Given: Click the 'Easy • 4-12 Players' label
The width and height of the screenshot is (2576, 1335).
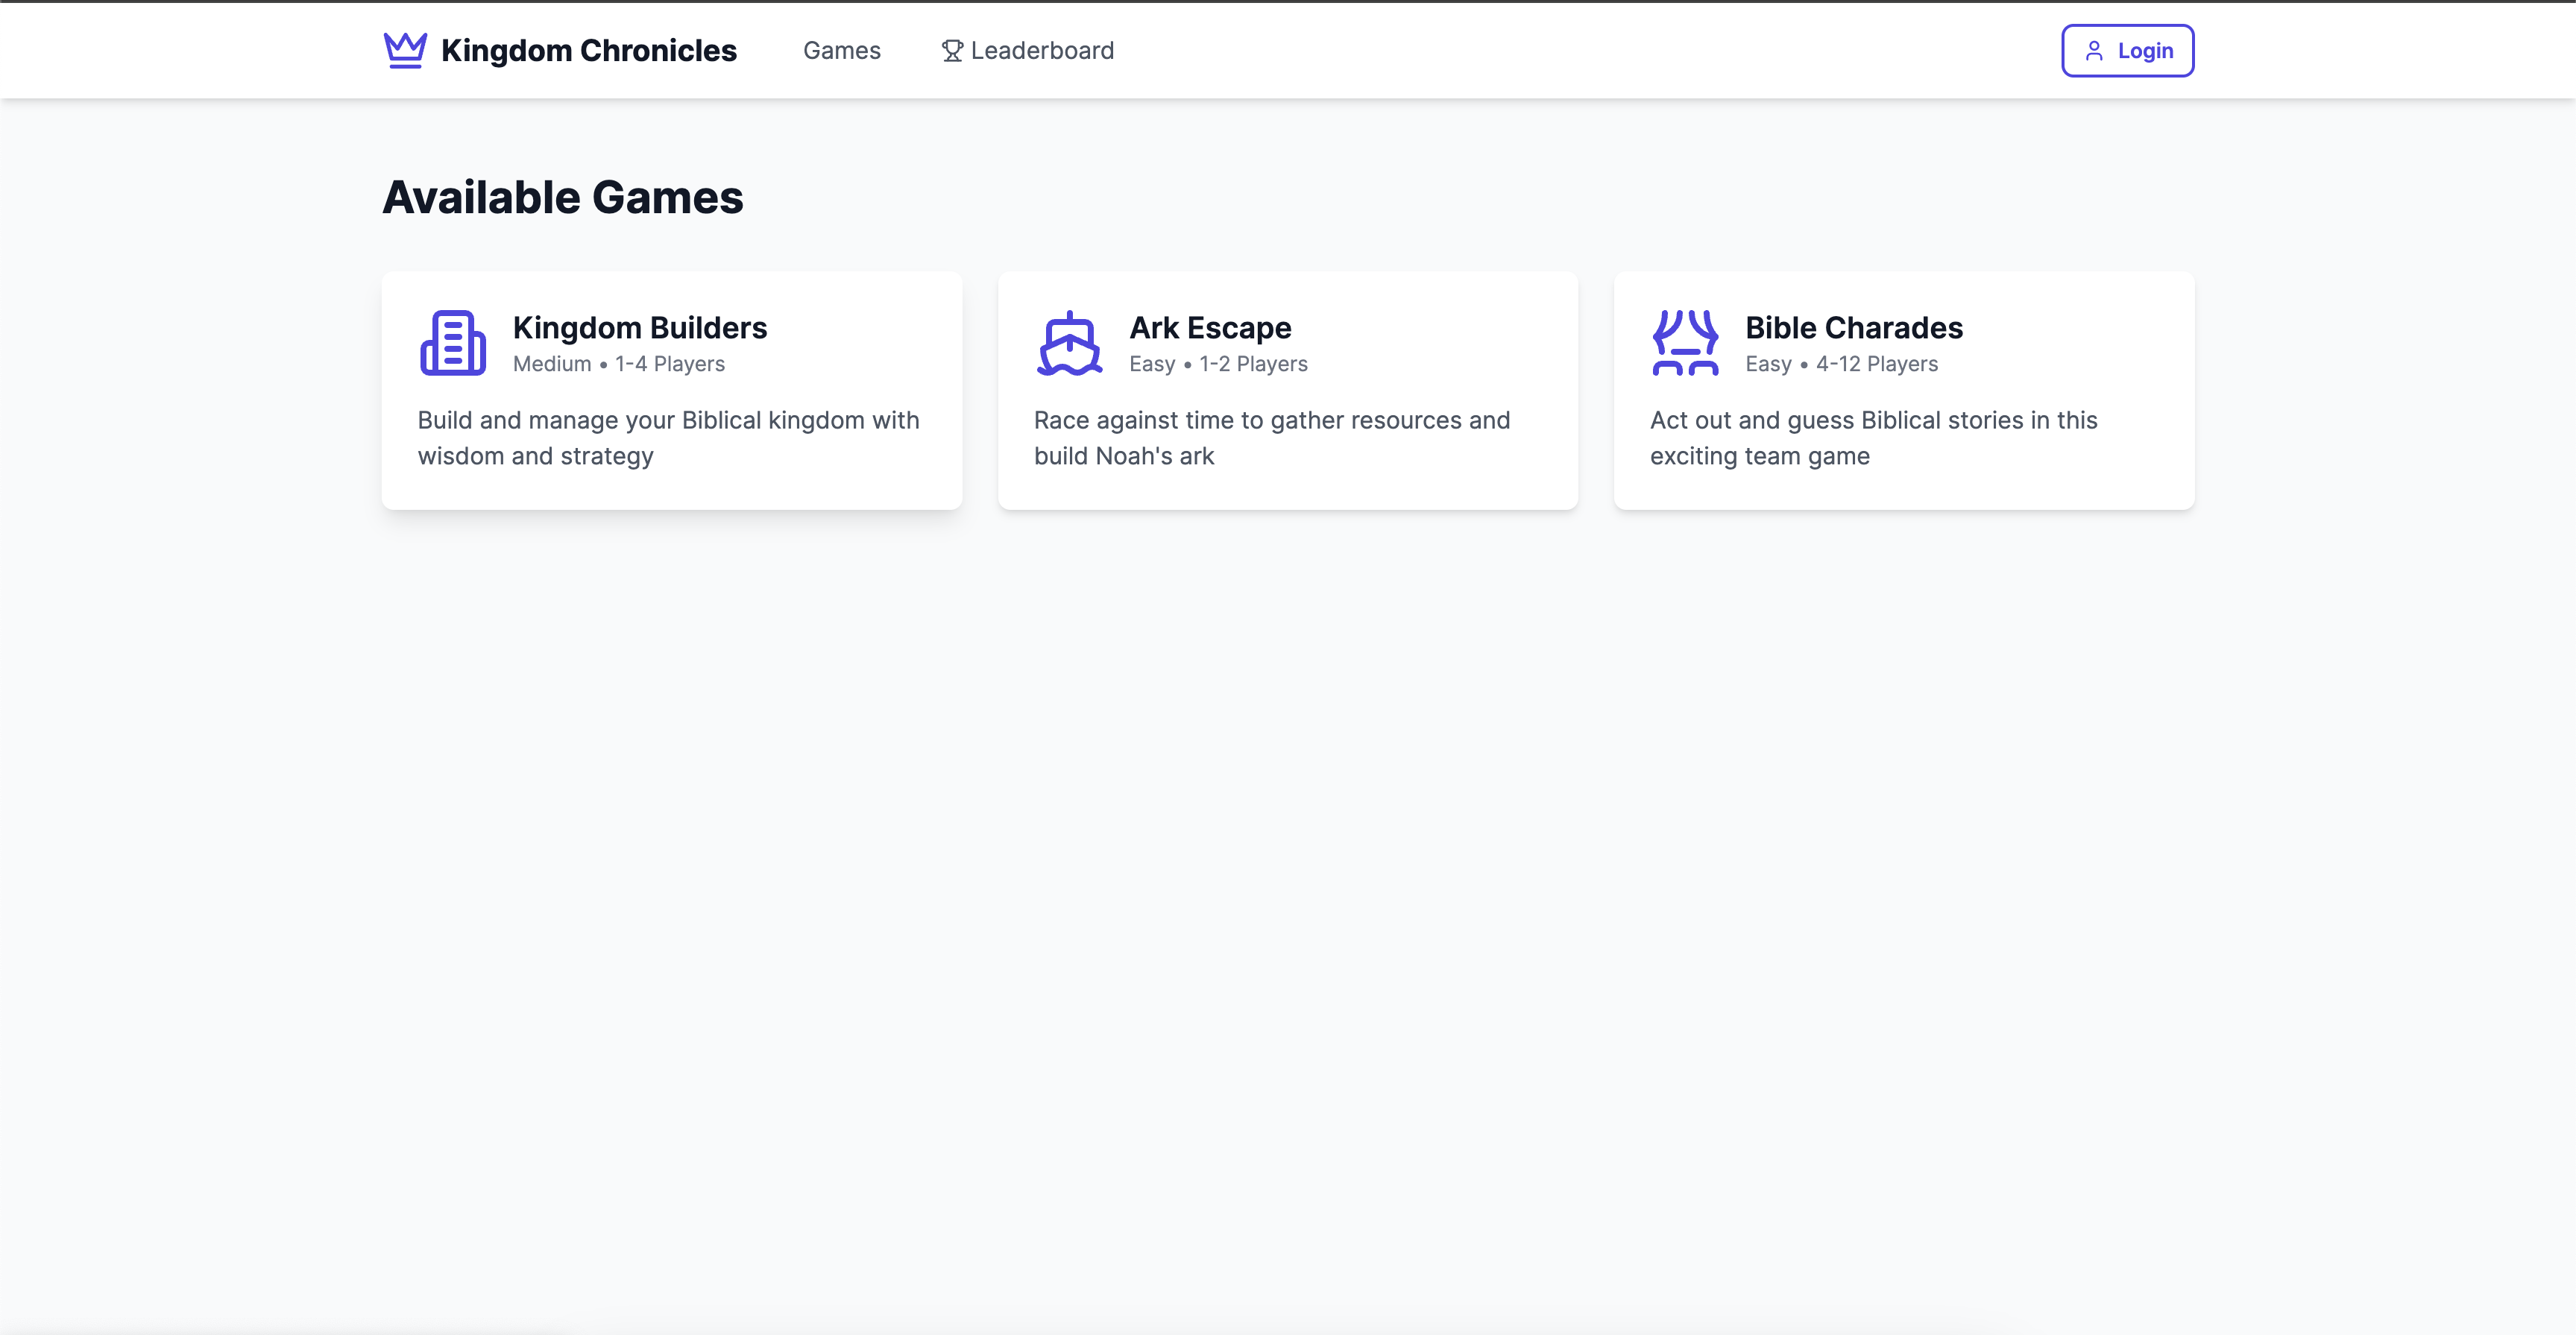Looking at the screenshot, I should [x=1841, y=364].
